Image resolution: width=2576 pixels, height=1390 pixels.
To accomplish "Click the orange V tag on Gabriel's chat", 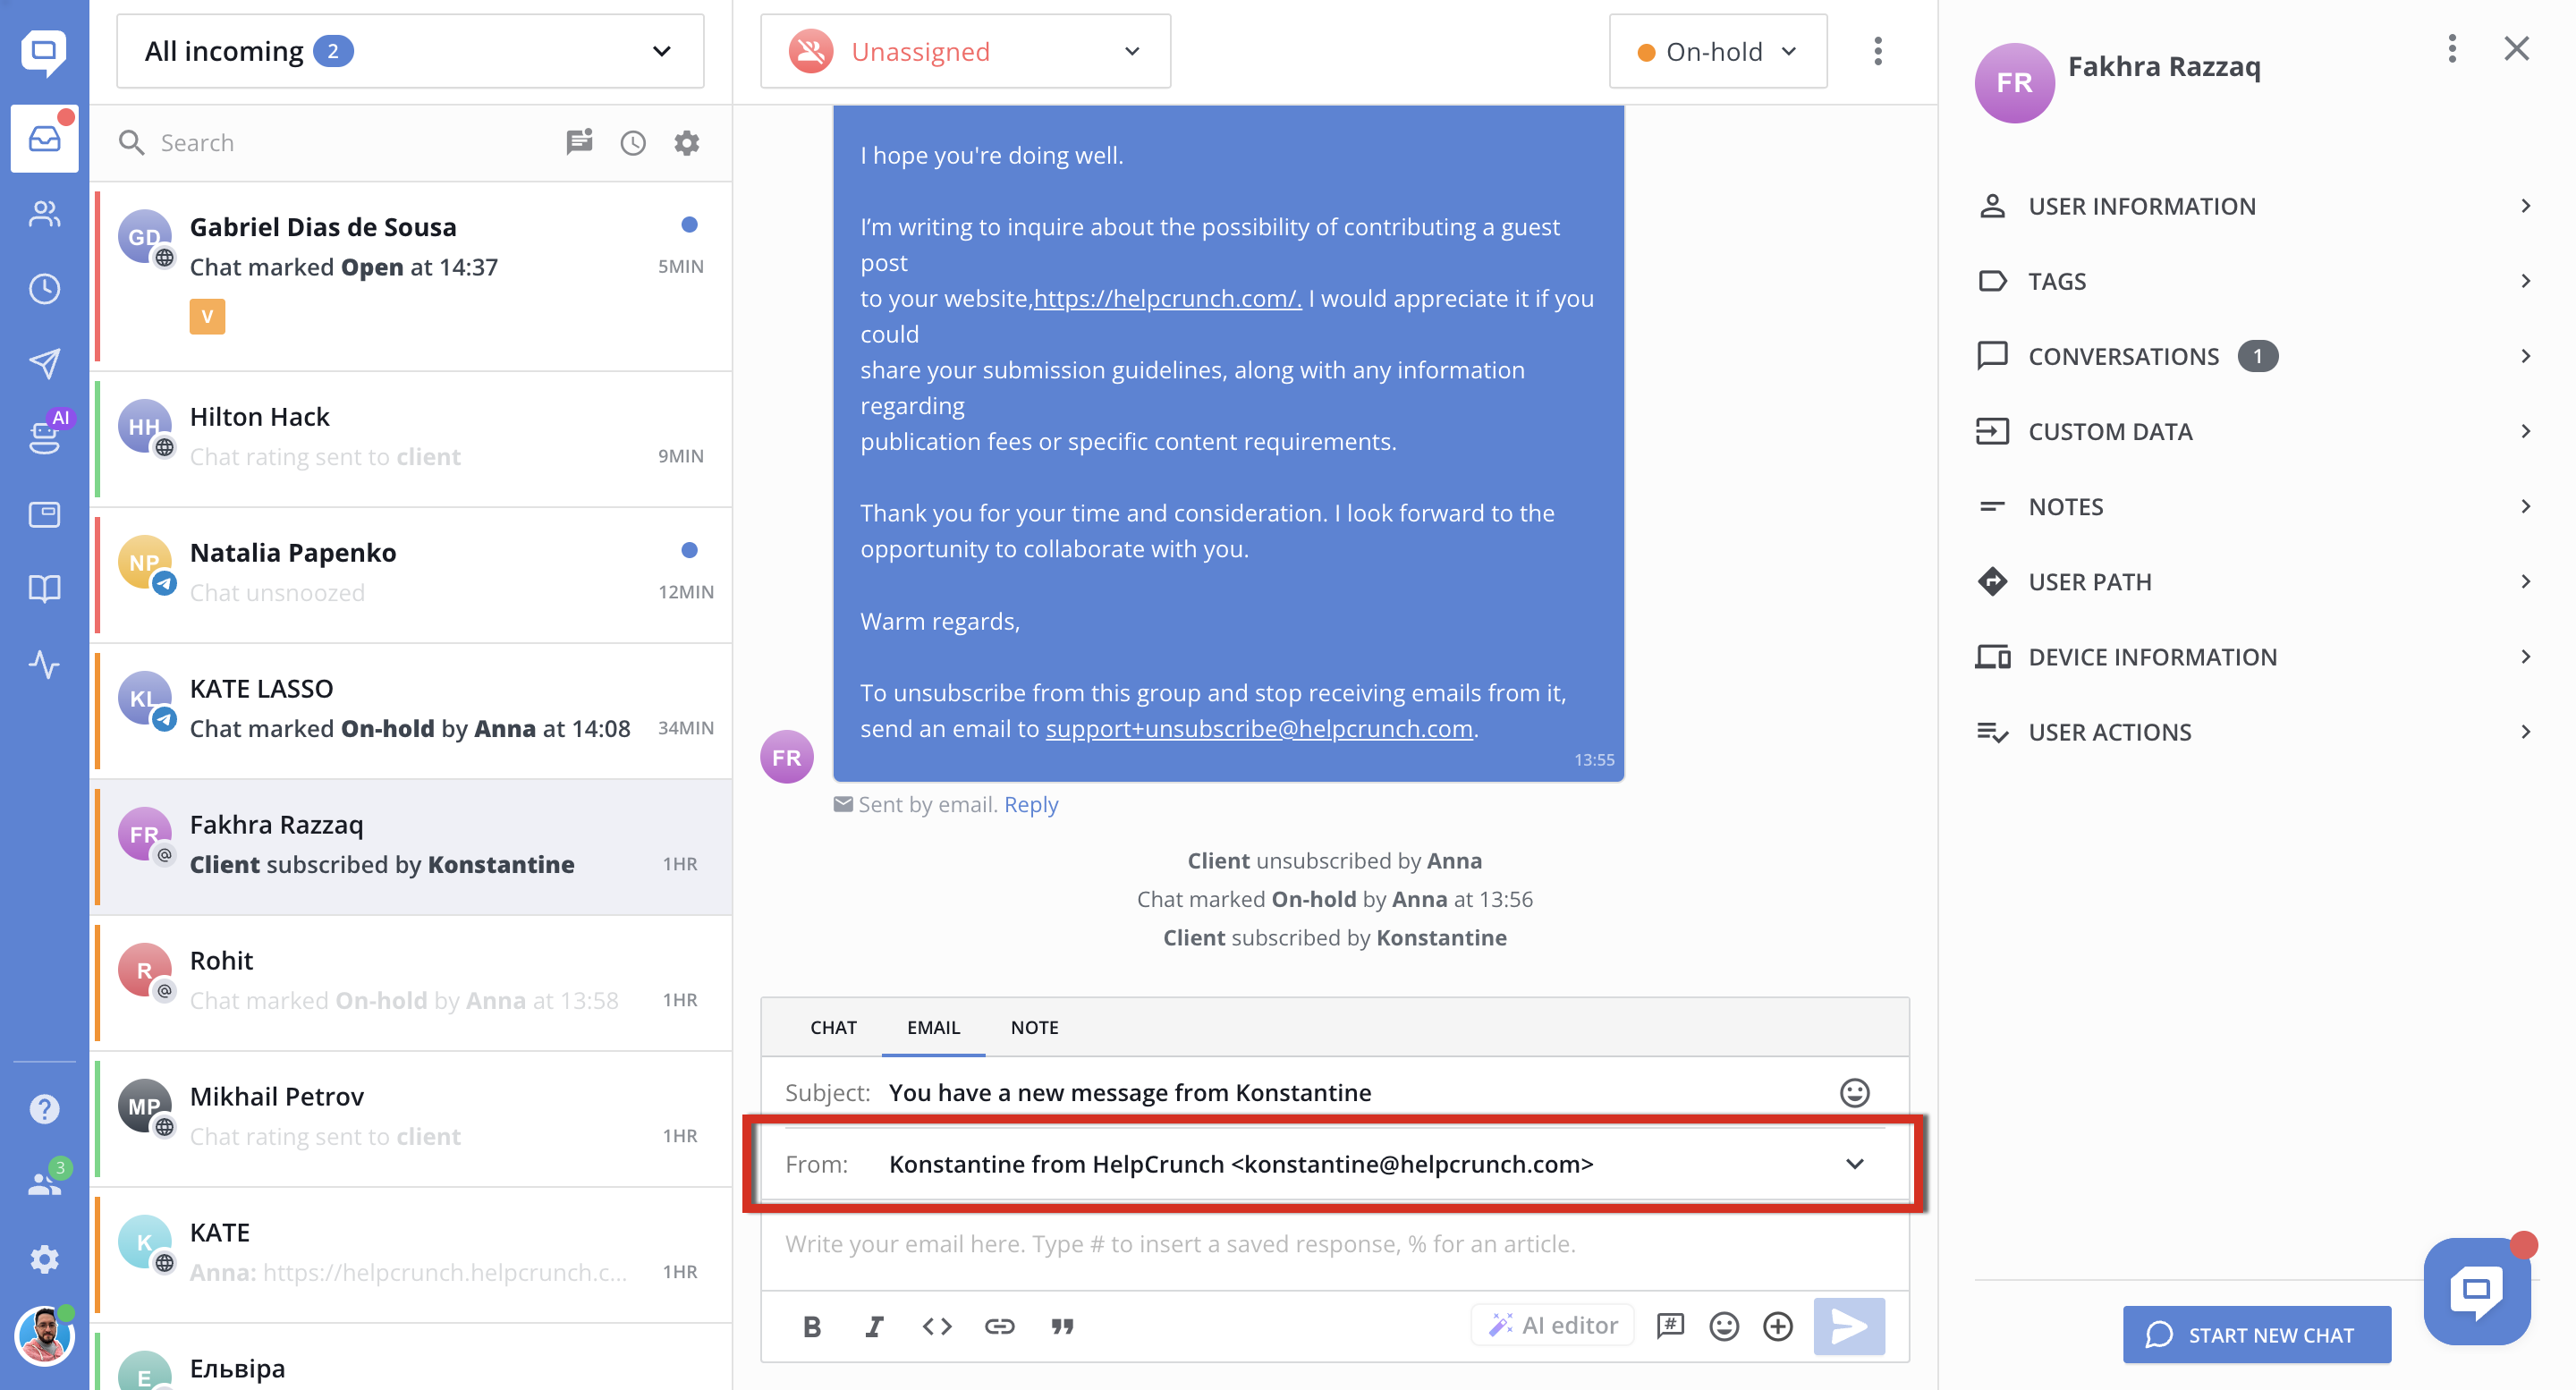I will tap(207, 316).
